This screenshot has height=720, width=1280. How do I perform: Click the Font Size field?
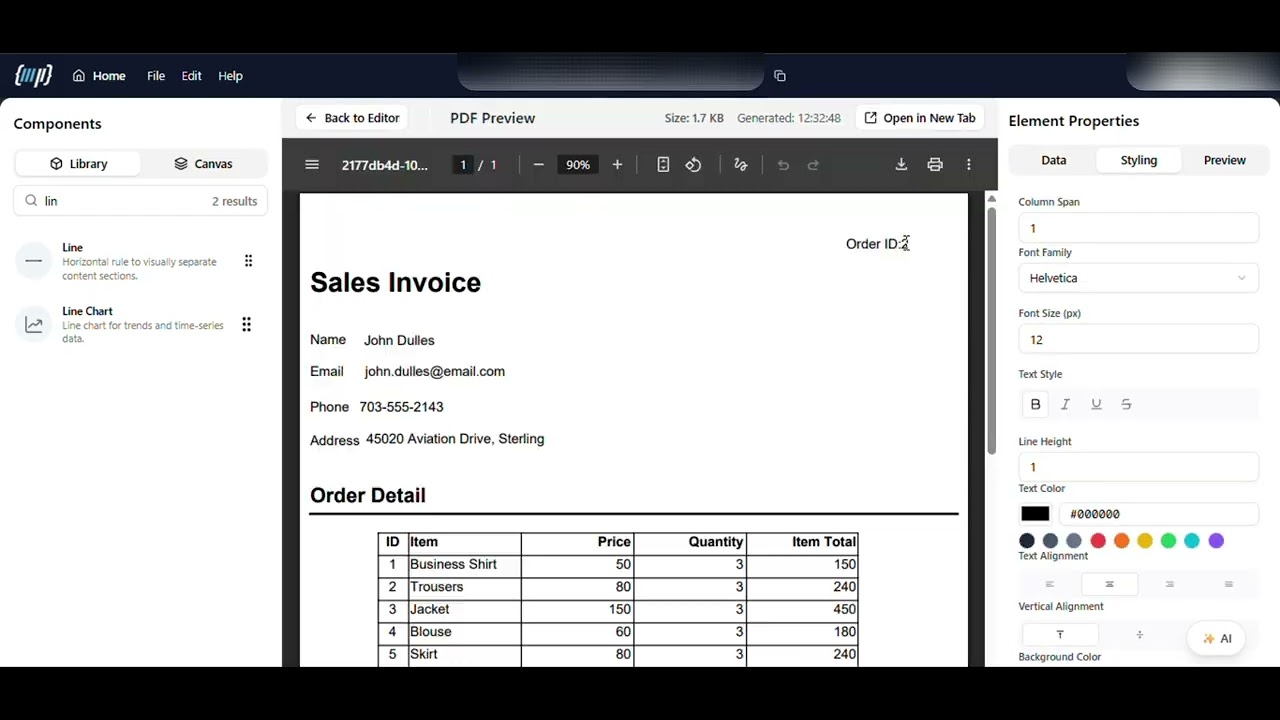[1138, 340]
